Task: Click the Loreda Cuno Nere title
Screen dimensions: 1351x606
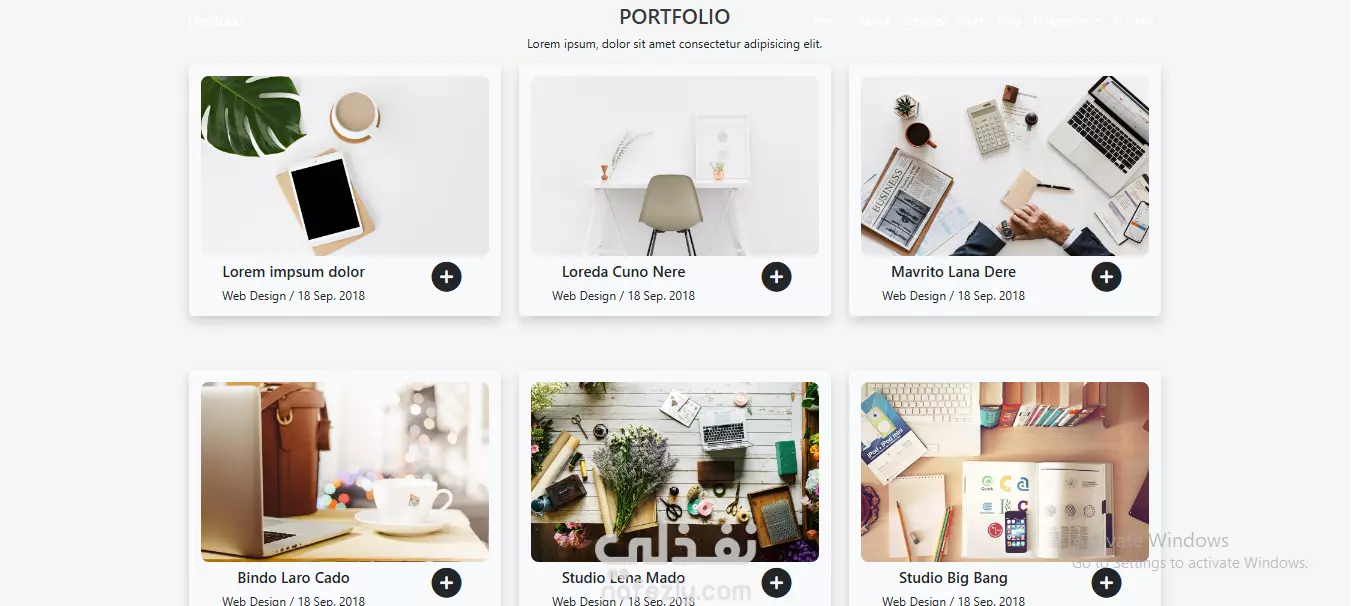Action: click(x=623, y=272)
